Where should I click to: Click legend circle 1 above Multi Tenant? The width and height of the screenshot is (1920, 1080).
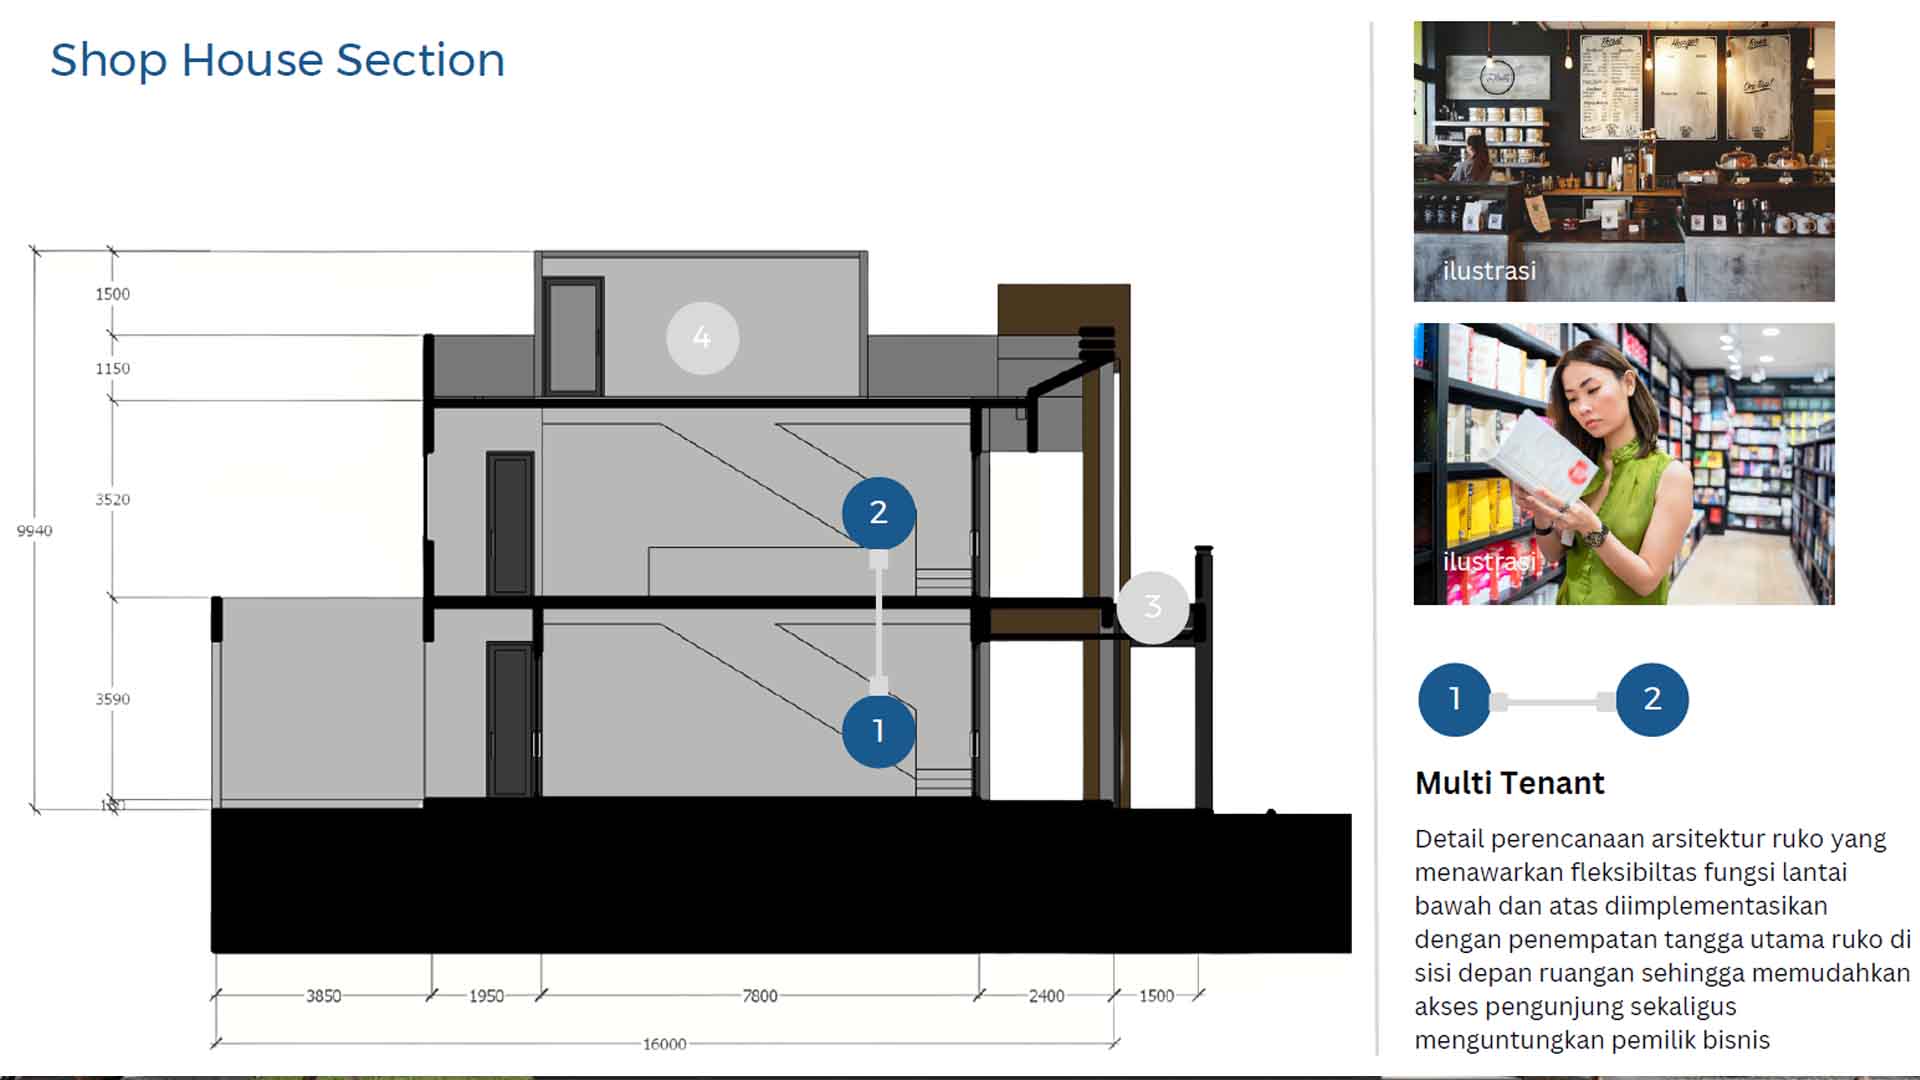point(1454,699)
